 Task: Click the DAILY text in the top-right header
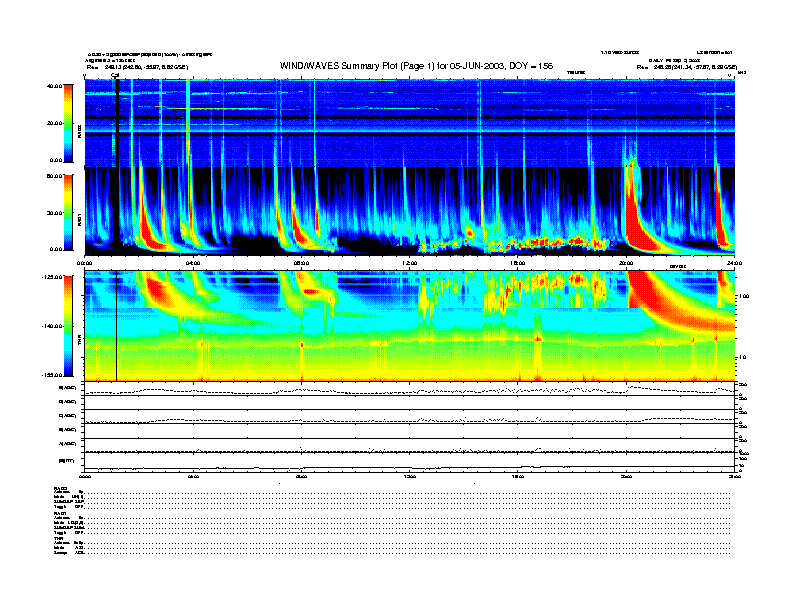[x=656, y=60]
